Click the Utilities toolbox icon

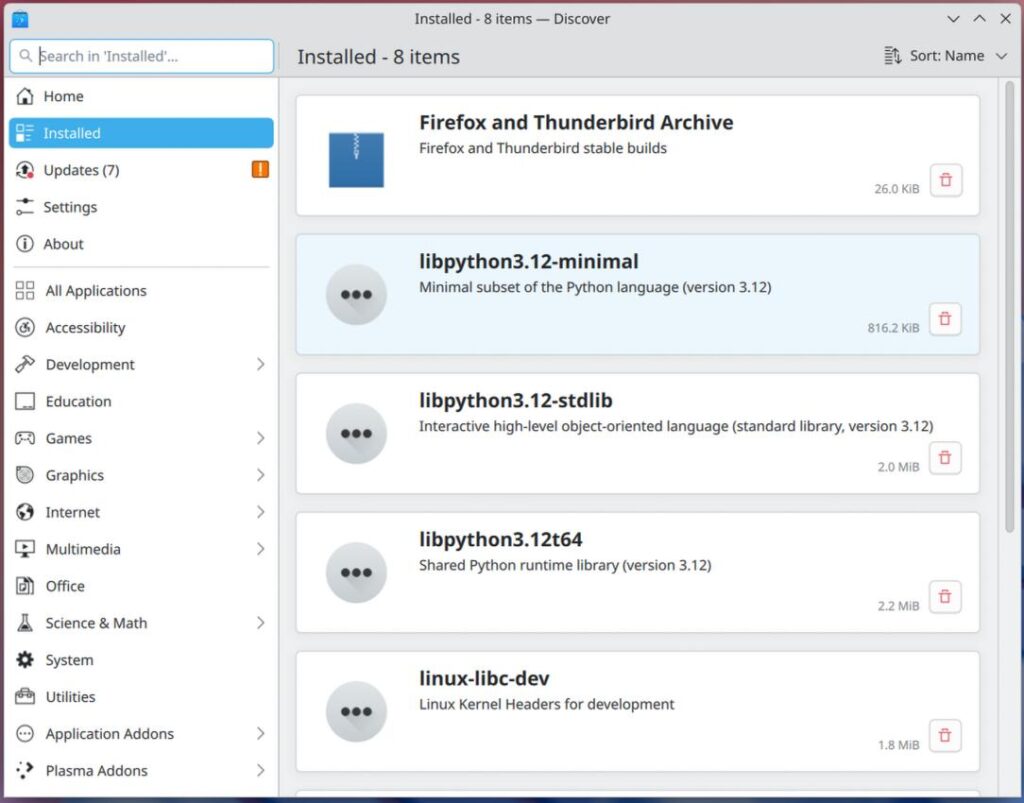[25, 697]
